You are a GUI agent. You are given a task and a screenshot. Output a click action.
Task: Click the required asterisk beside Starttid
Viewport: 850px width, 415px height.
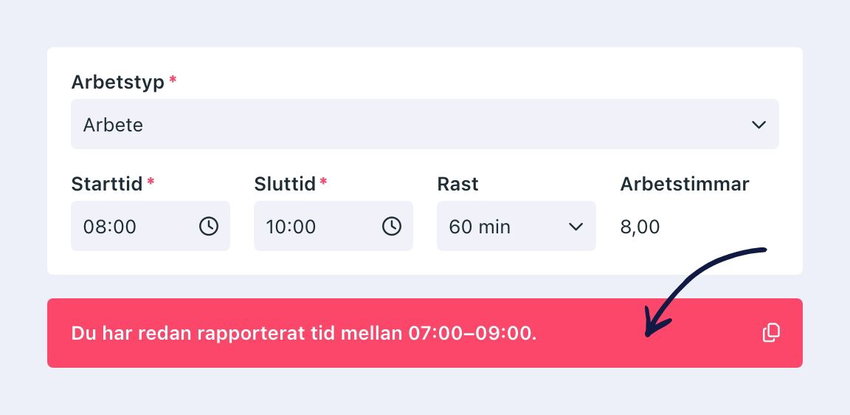(x=151, y=181)
